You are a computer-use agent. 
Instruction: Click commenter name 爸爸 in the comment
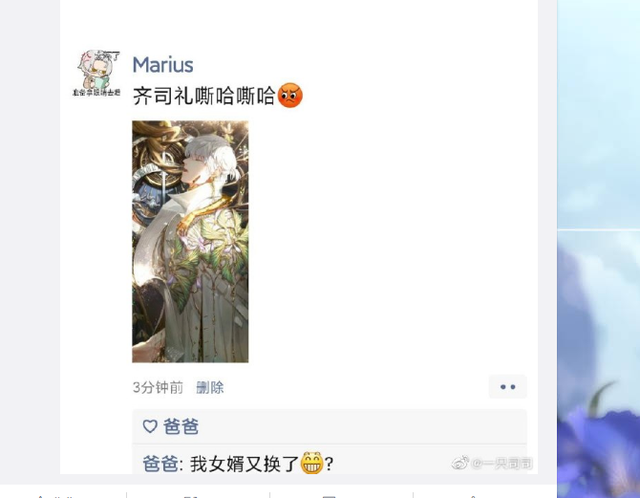pyautogui.click(x=160, y=464)
